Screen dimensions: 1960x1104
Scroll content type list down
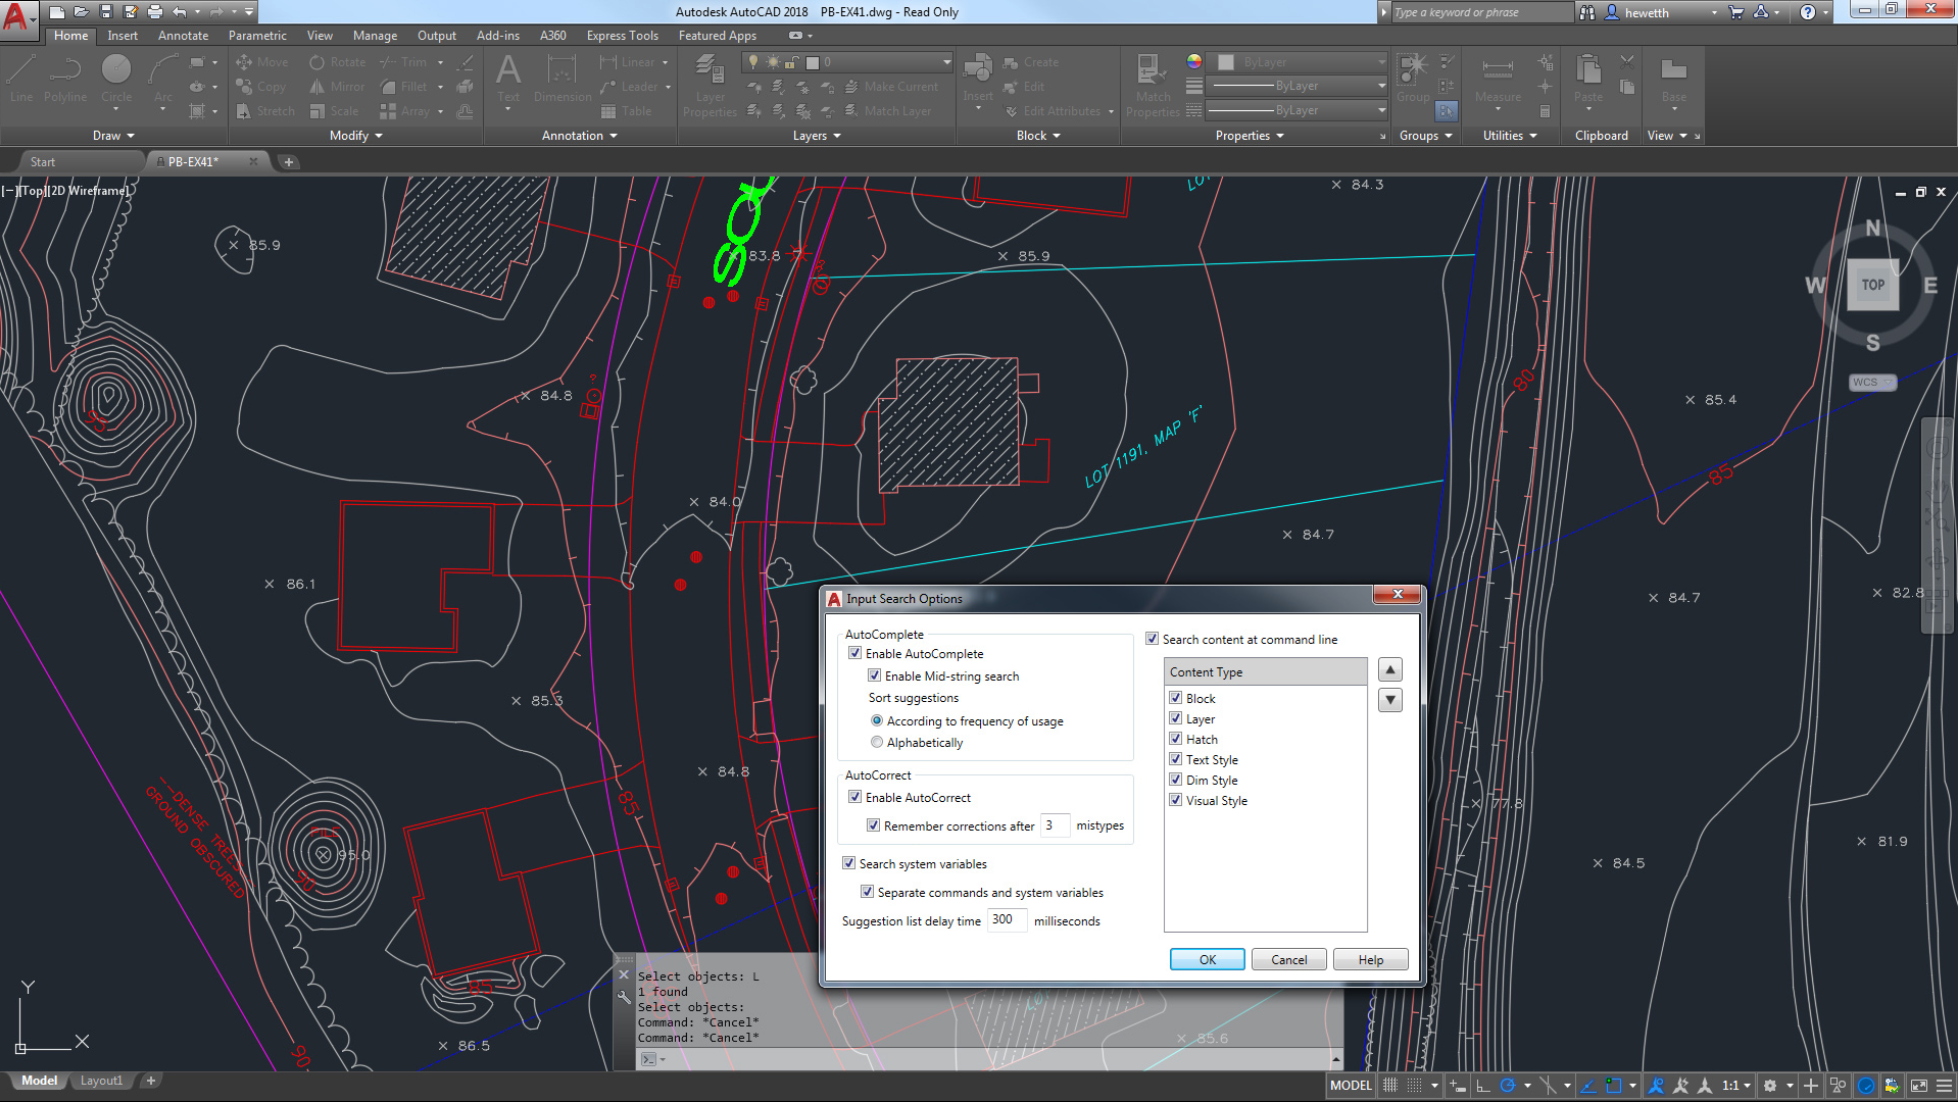point(1391,700)
